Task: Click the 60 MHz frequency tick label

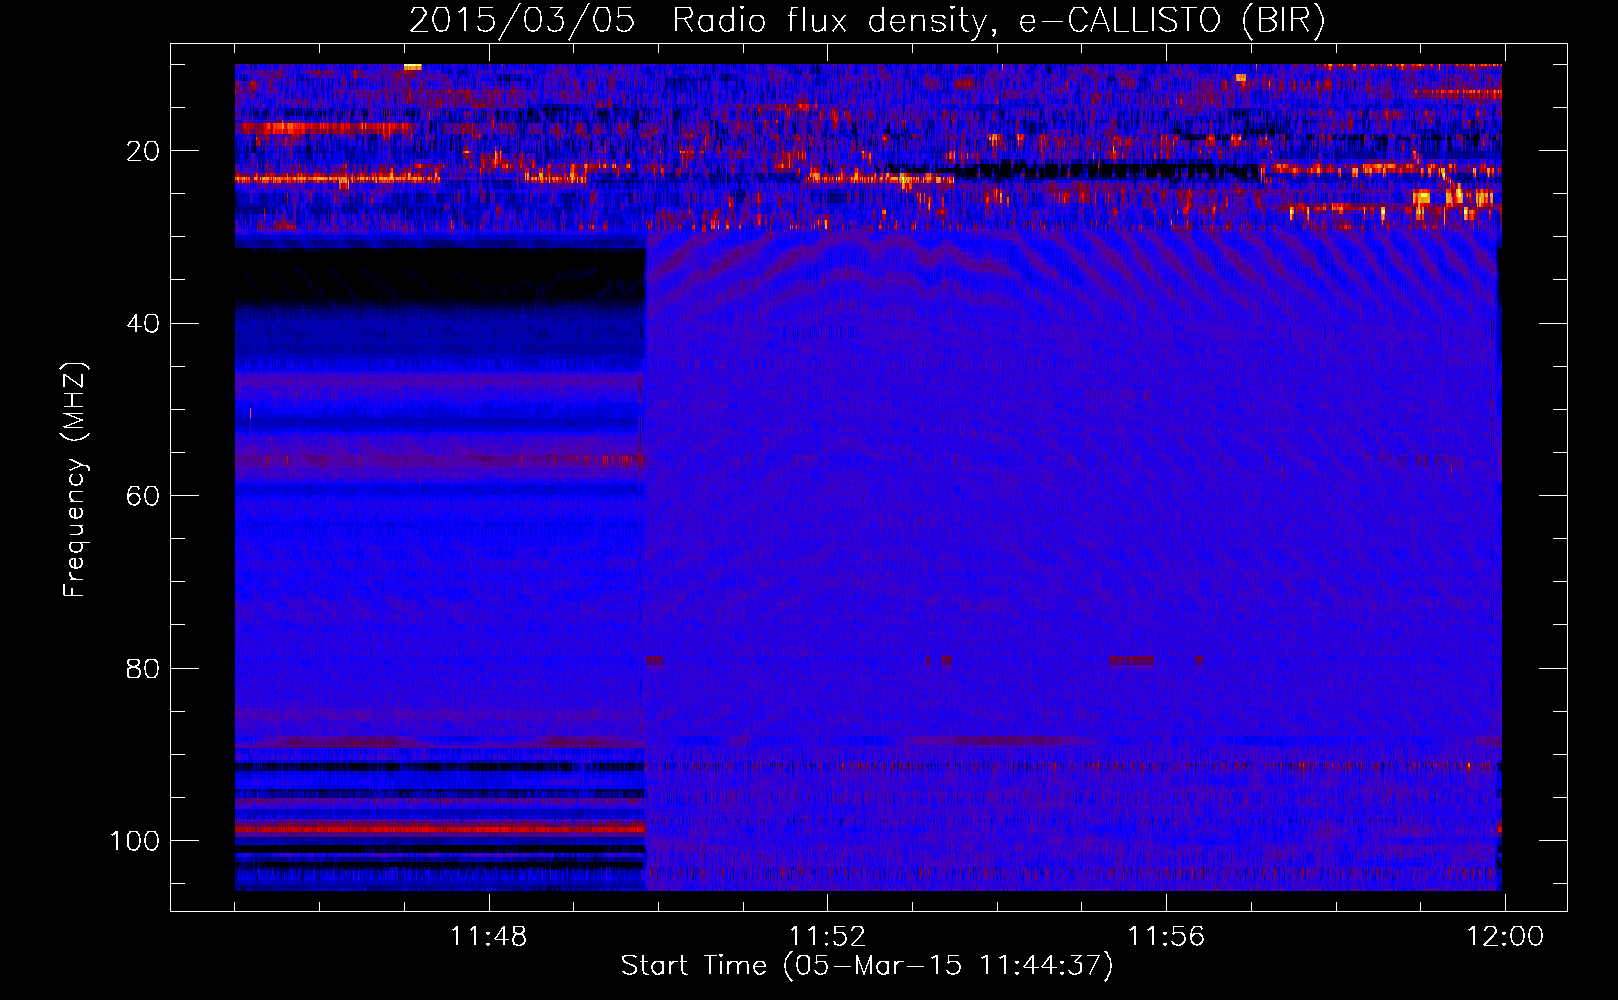Action: [x=143, y=496]
